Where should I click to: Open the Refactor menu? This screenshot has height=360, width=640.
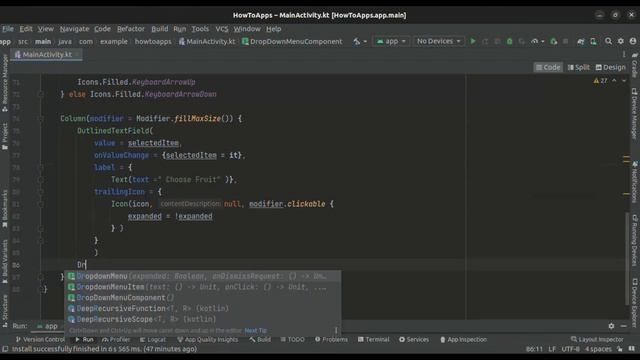coord(131,29)
